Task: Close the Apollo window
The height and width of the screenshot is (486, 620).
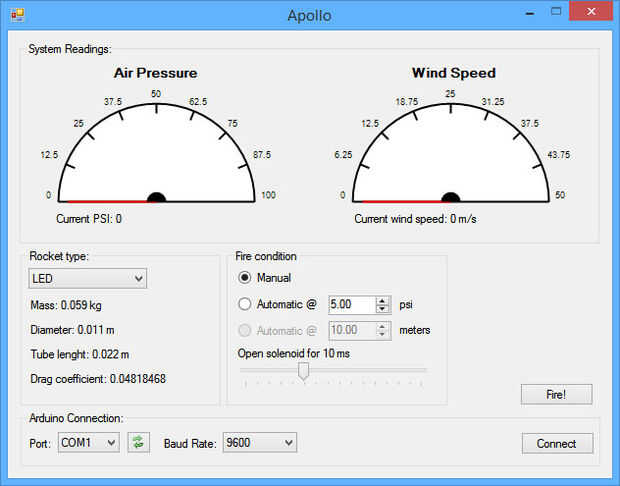Action: [591, 11]
